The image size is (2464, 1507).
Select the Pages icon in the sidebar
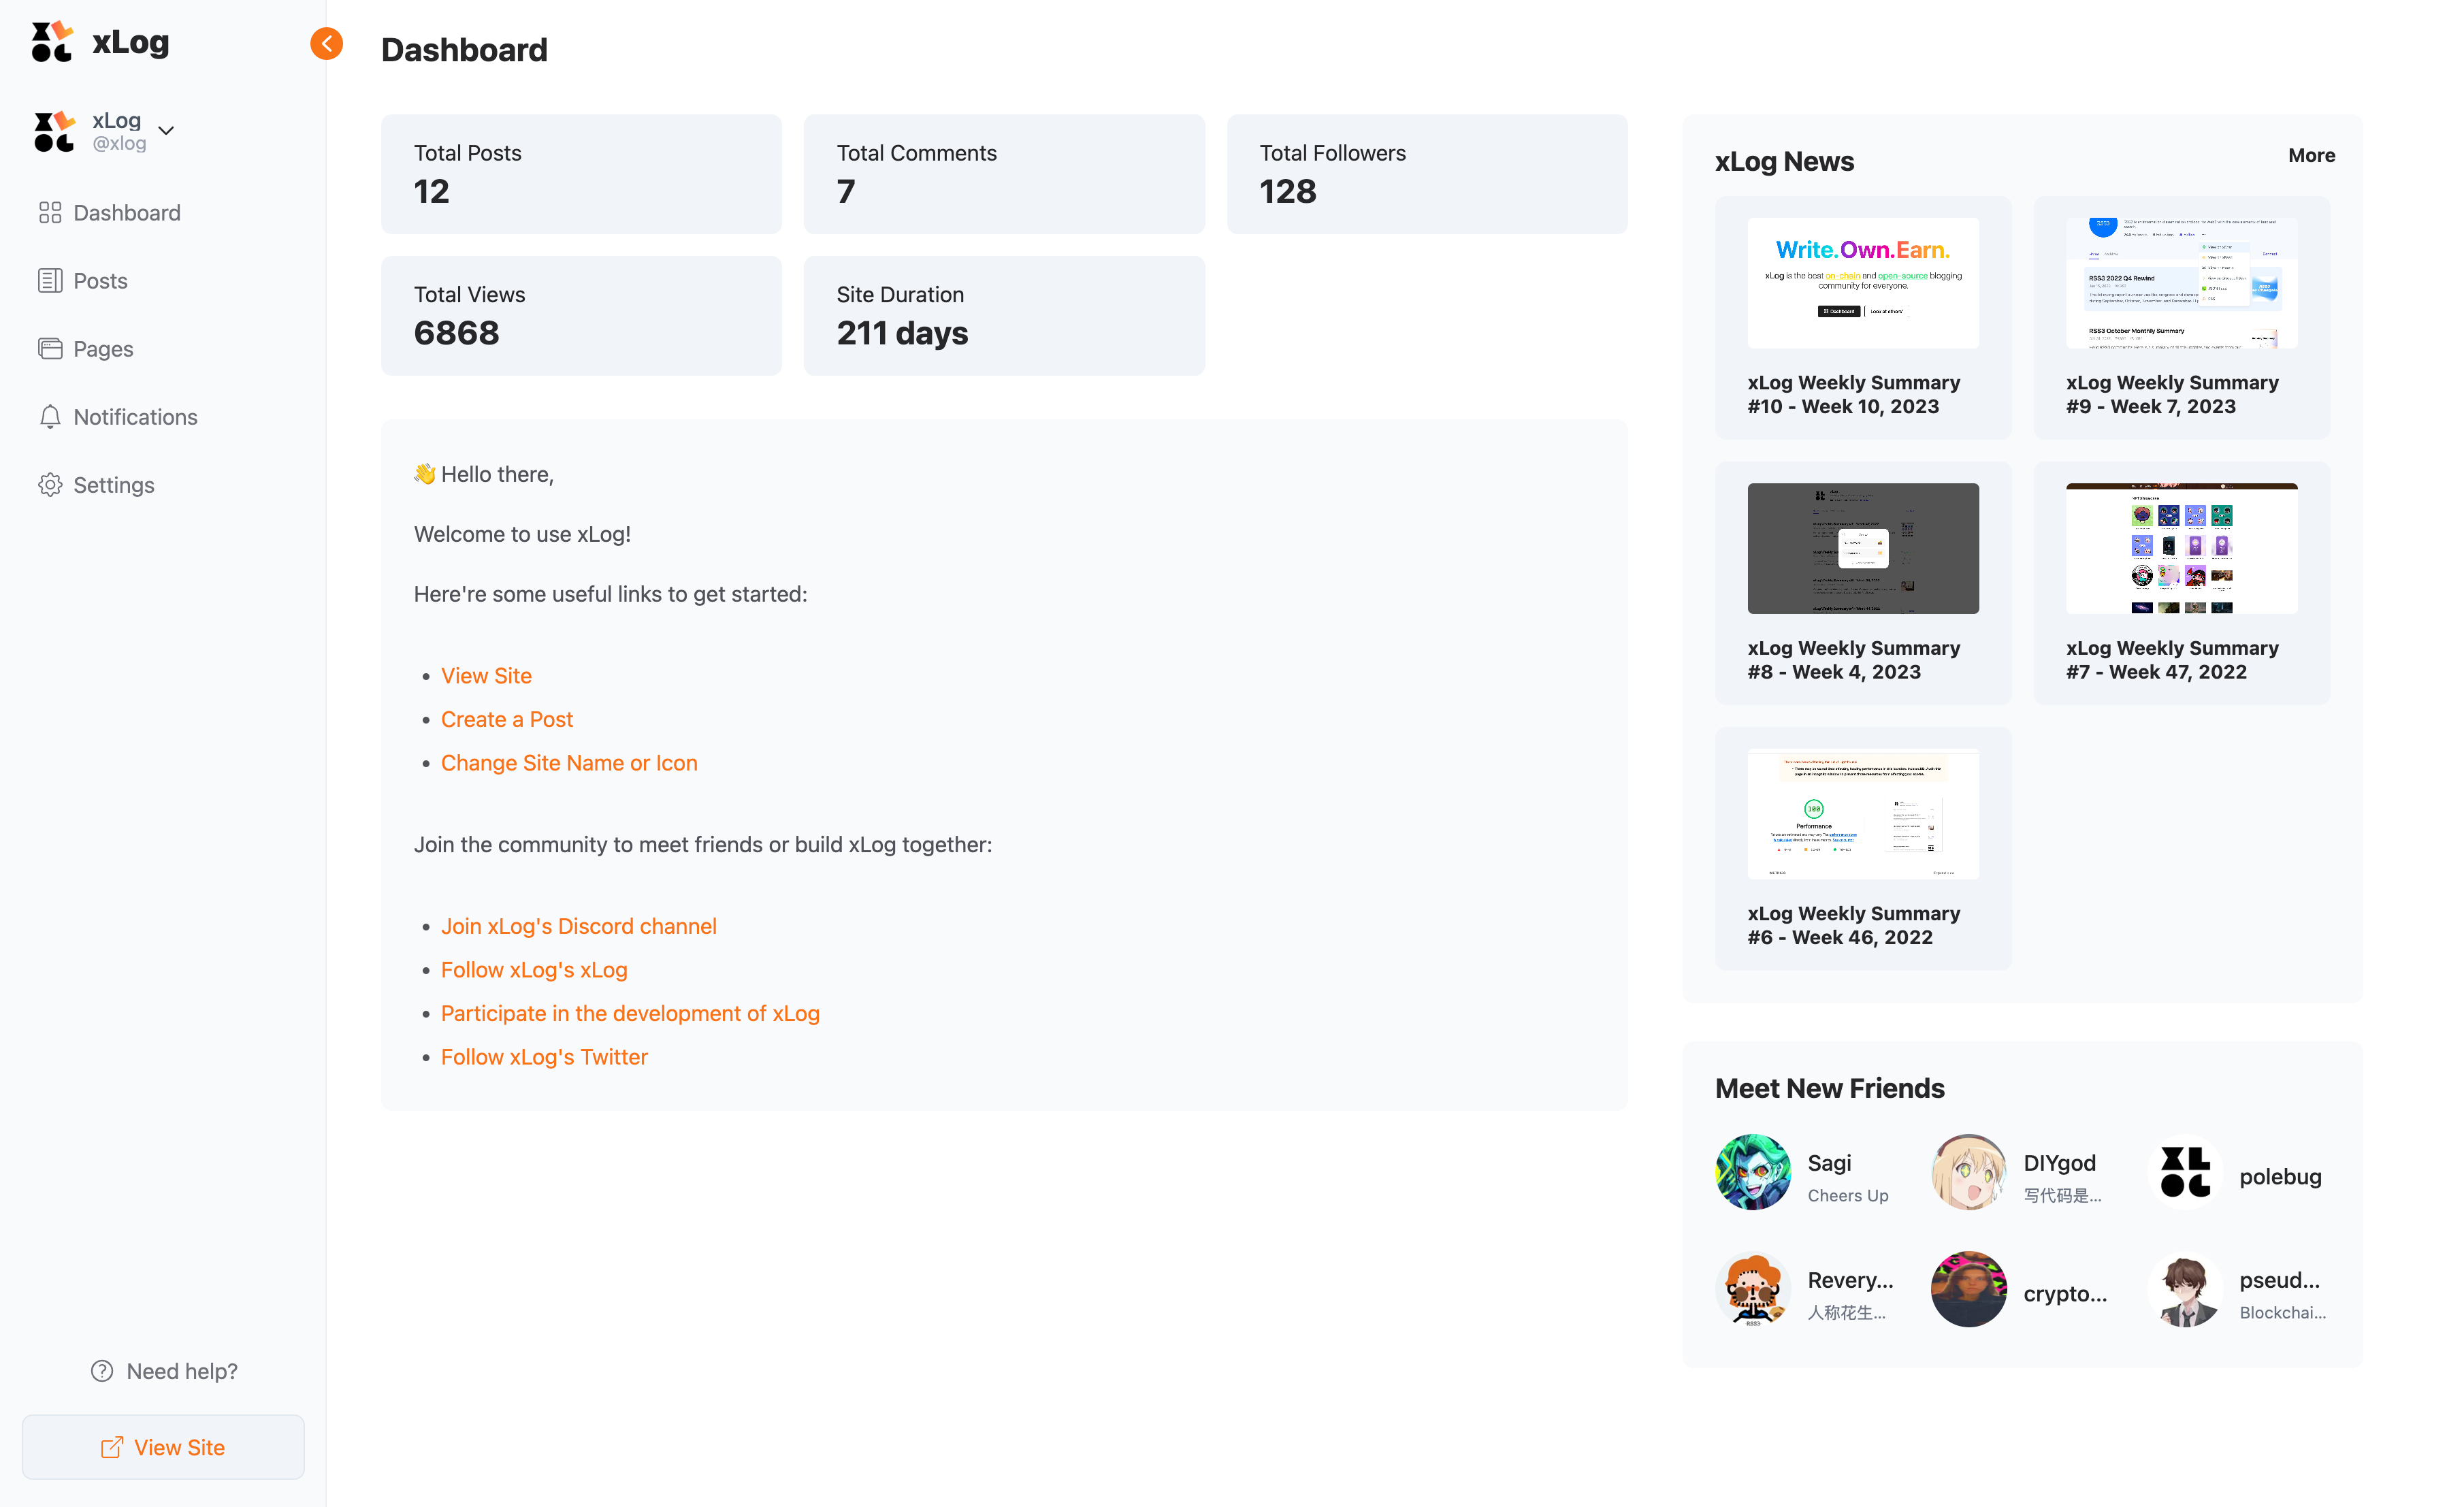point(50,349)
